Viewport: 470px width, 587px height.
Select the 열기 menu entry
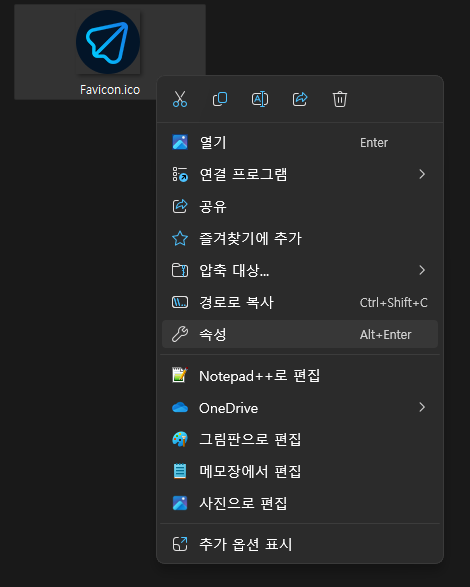pyautogui.click(x=300, y=142)
